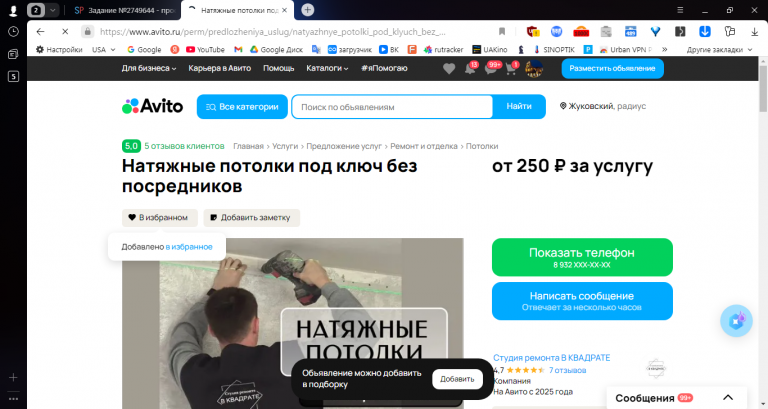Open the "Услуги" breadcrumb
768x409 pixels.
(285, 146)
